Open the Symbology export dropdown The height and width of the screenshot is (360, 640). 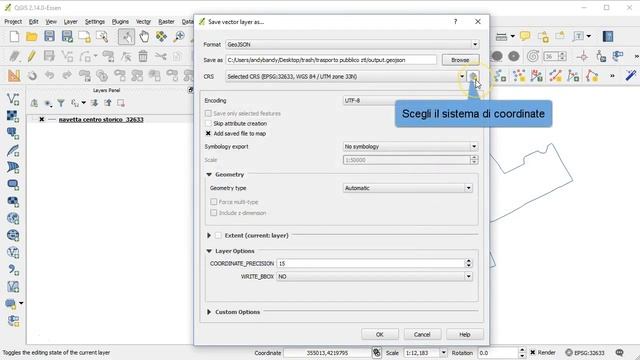click(410, 147)
